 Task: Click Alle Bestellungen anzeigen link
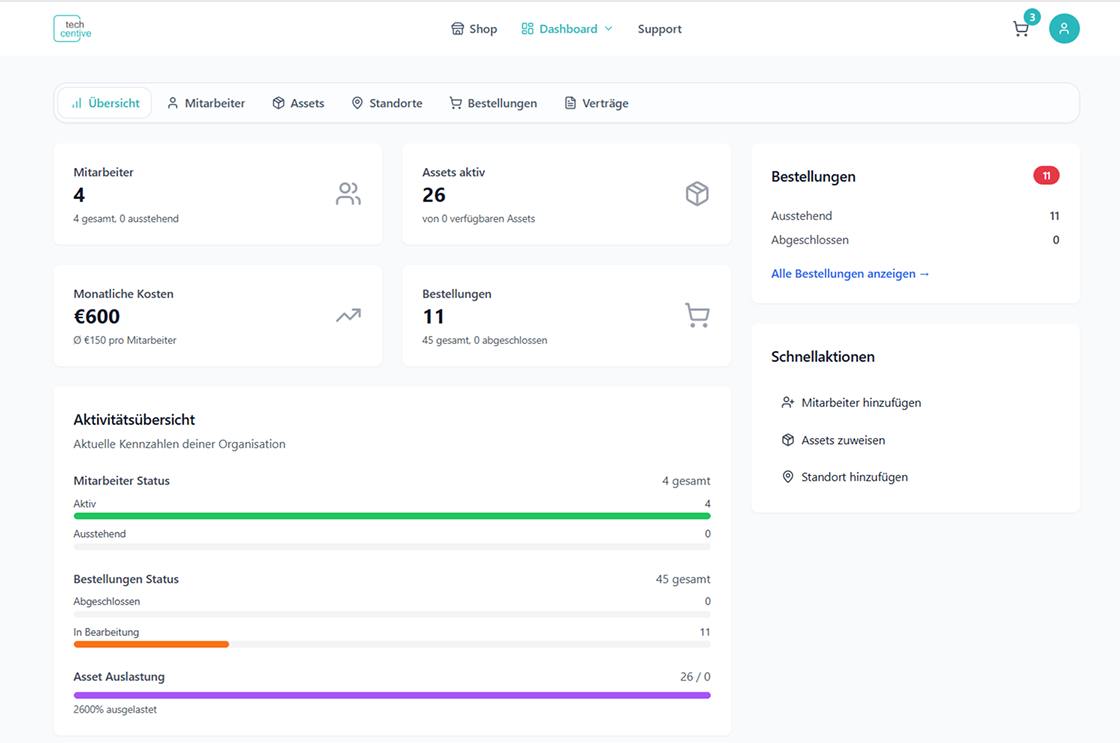(850, 274)
